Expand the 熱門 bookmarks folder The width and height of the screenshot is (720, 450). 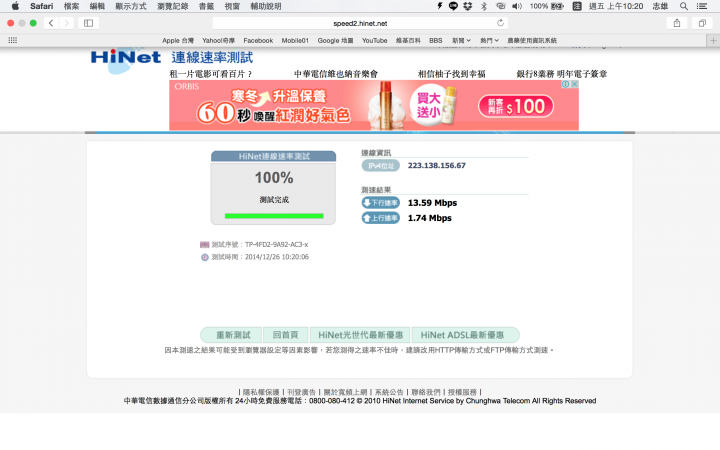(489, 40)
